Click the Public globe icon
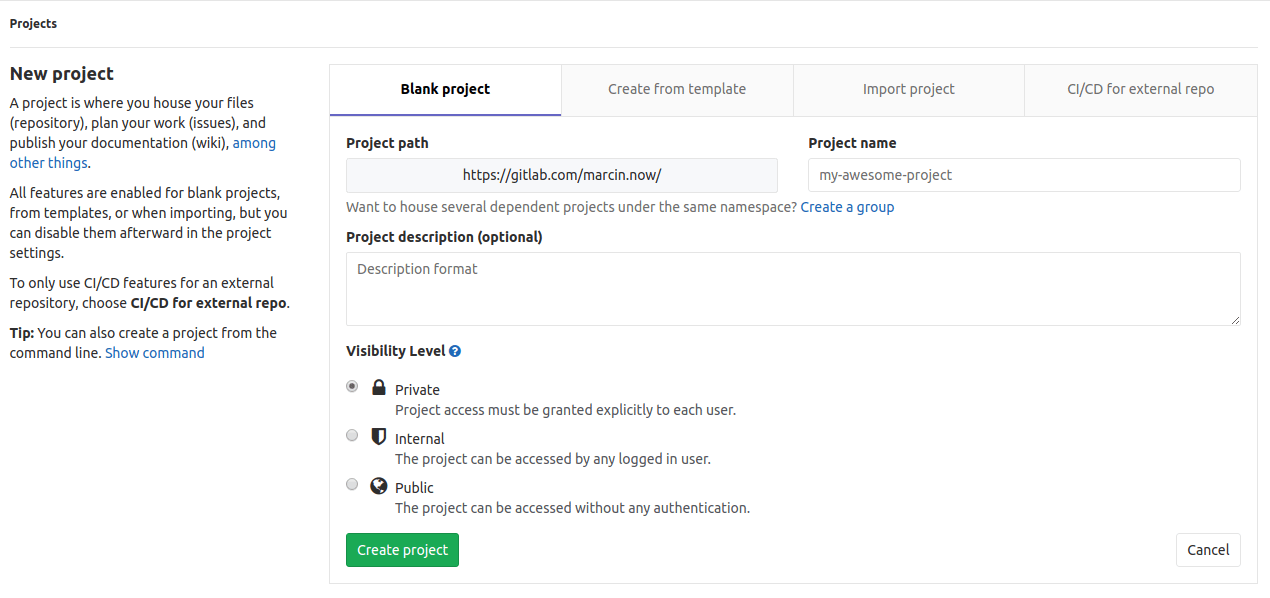This screenshot has height=598, width=1270. [379, 485]
